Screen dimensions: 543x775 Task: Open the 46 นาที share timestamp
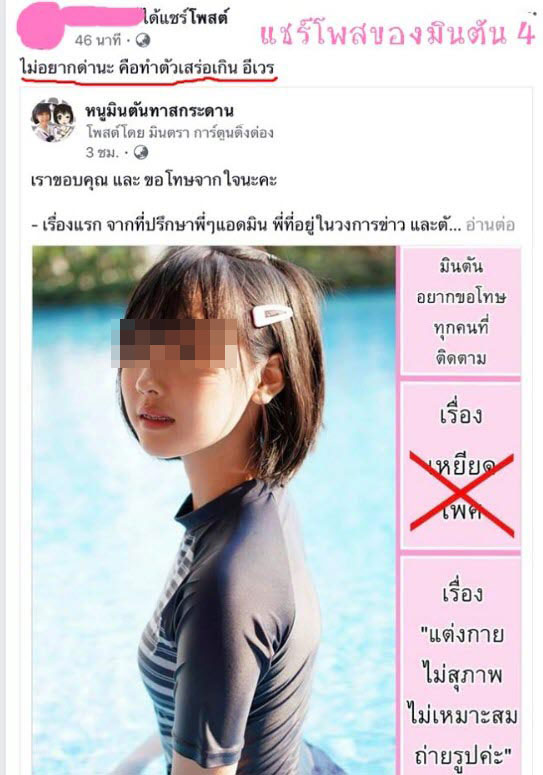[98, 40]
